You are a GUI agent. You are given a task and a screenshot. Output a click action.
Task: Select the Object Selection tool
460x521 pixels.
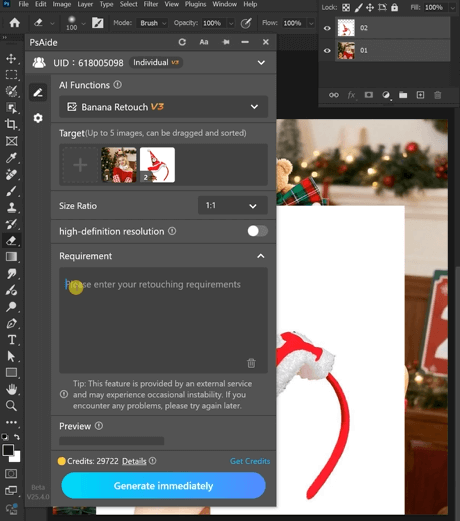coord(11,91)
